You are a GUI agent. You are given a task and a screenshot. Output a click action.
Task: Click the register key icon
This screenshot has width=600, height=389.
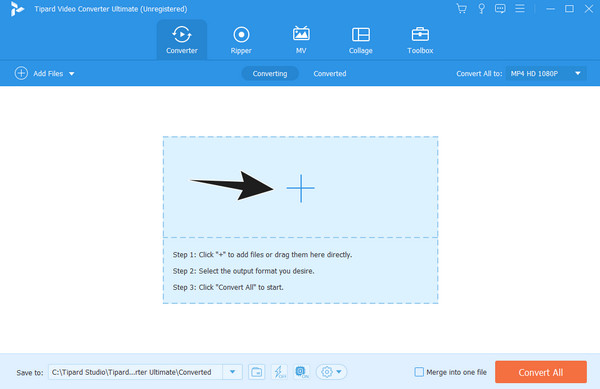coord(481,9)
